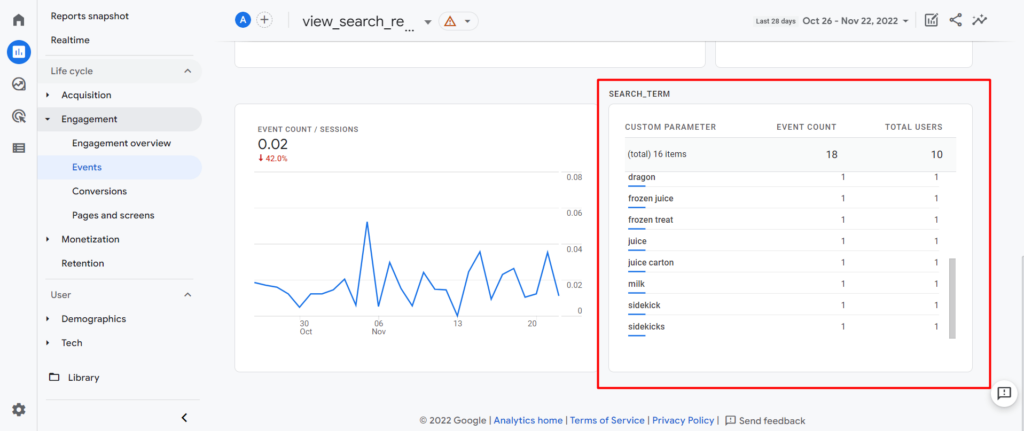Click the TOTAL USERS column header
Viewport: 1024px width, 431px height.
coord(914,127)
